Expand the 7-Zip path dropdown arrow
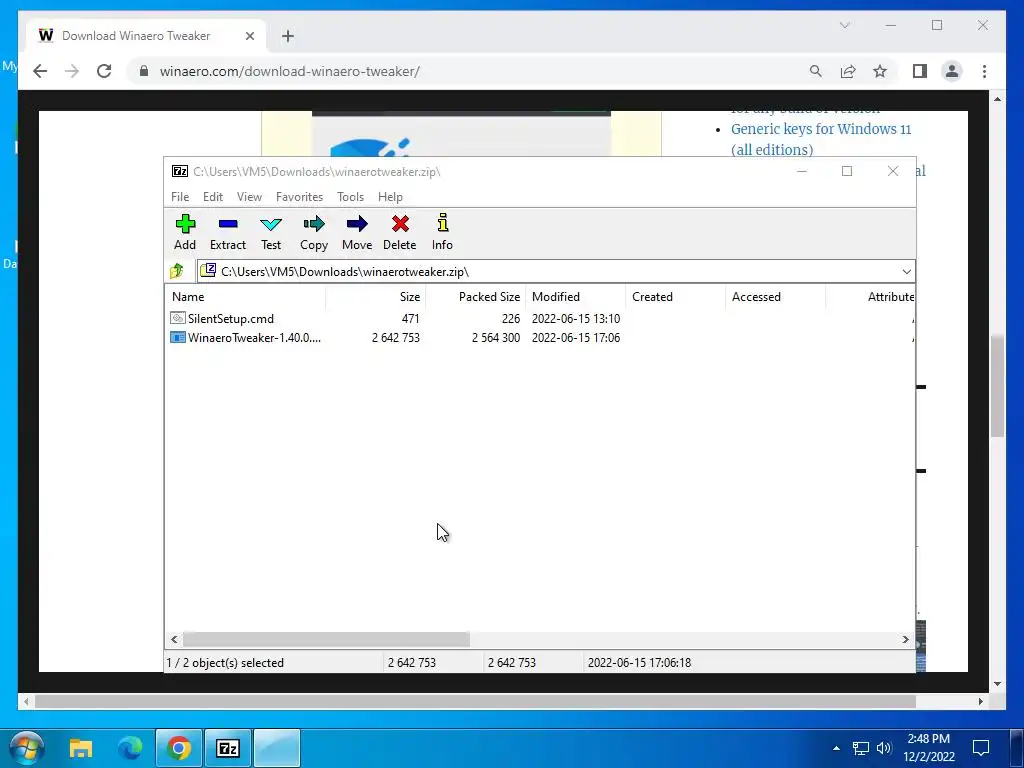The width and height of the screenshot is (1024, 768). coord(906,272)
